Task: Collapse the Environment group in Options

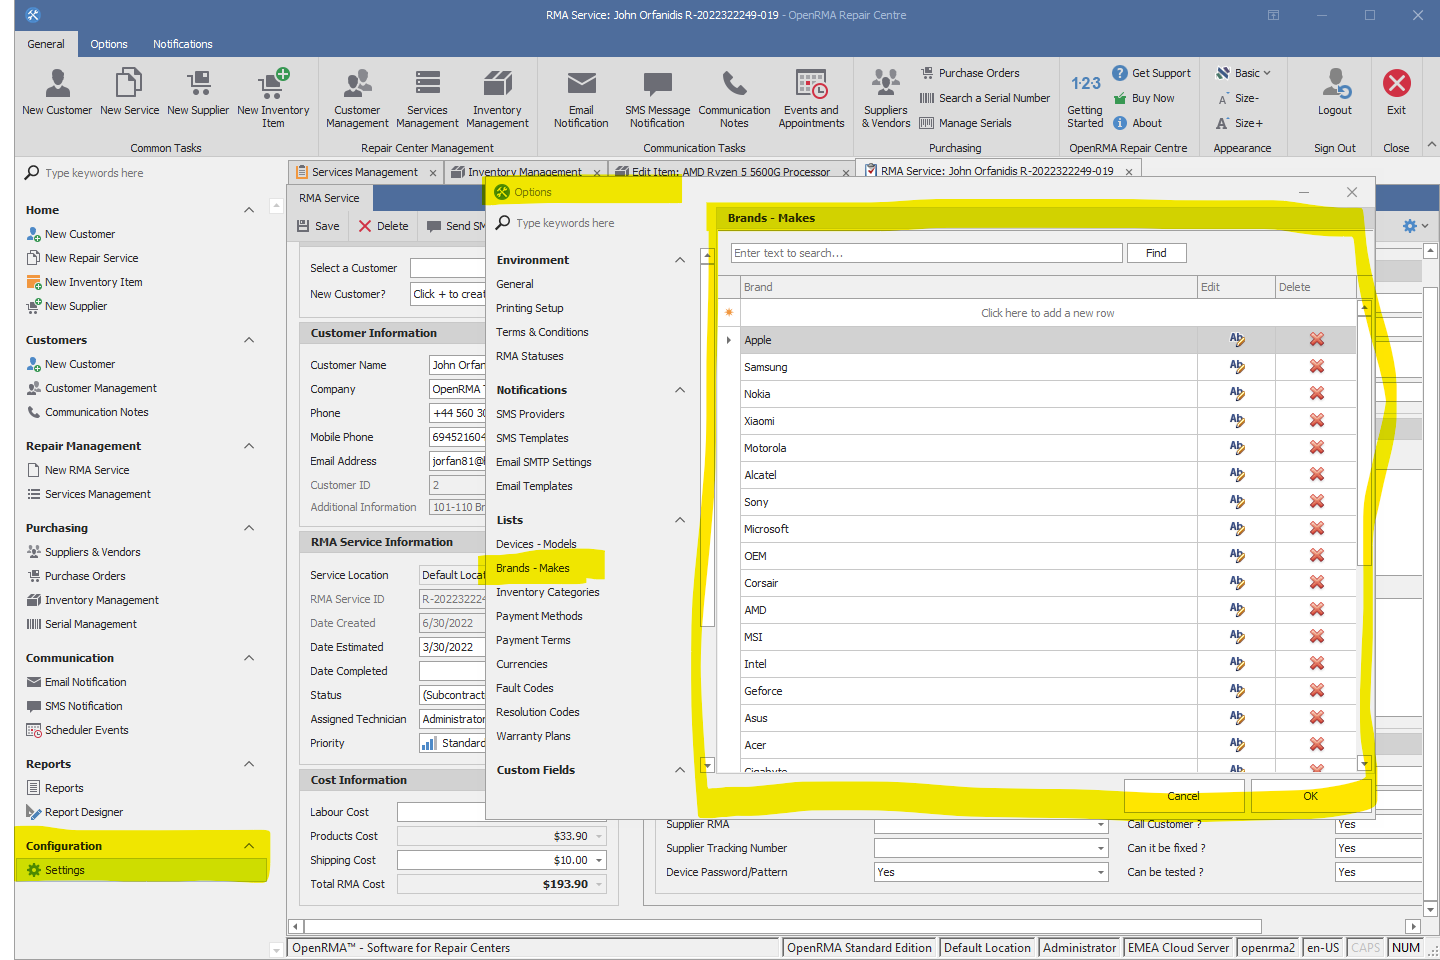Action: pyautogui.click(x=680, y=260)
